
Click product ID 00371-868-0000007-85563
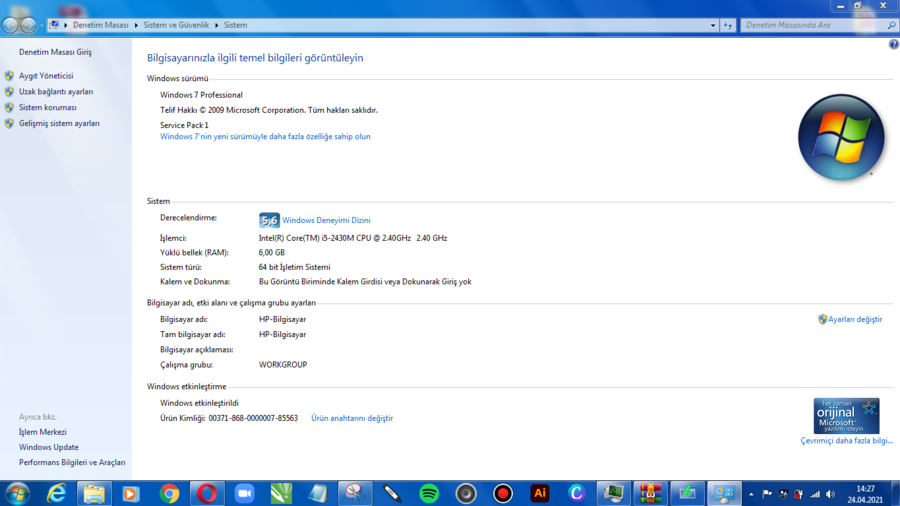click(253, 418)
